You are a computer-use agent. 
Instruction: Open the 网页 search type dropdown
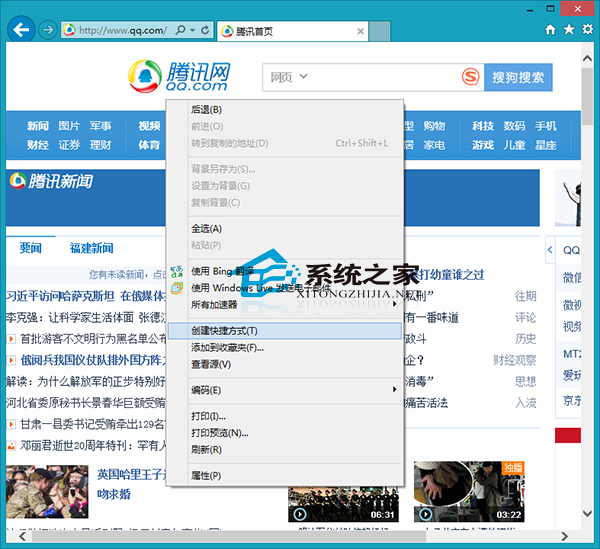coord(289,77)
